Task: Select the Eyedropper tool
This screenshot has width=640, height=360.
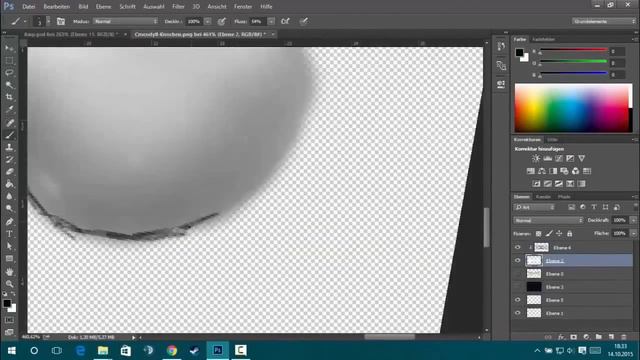Action: 9,109
